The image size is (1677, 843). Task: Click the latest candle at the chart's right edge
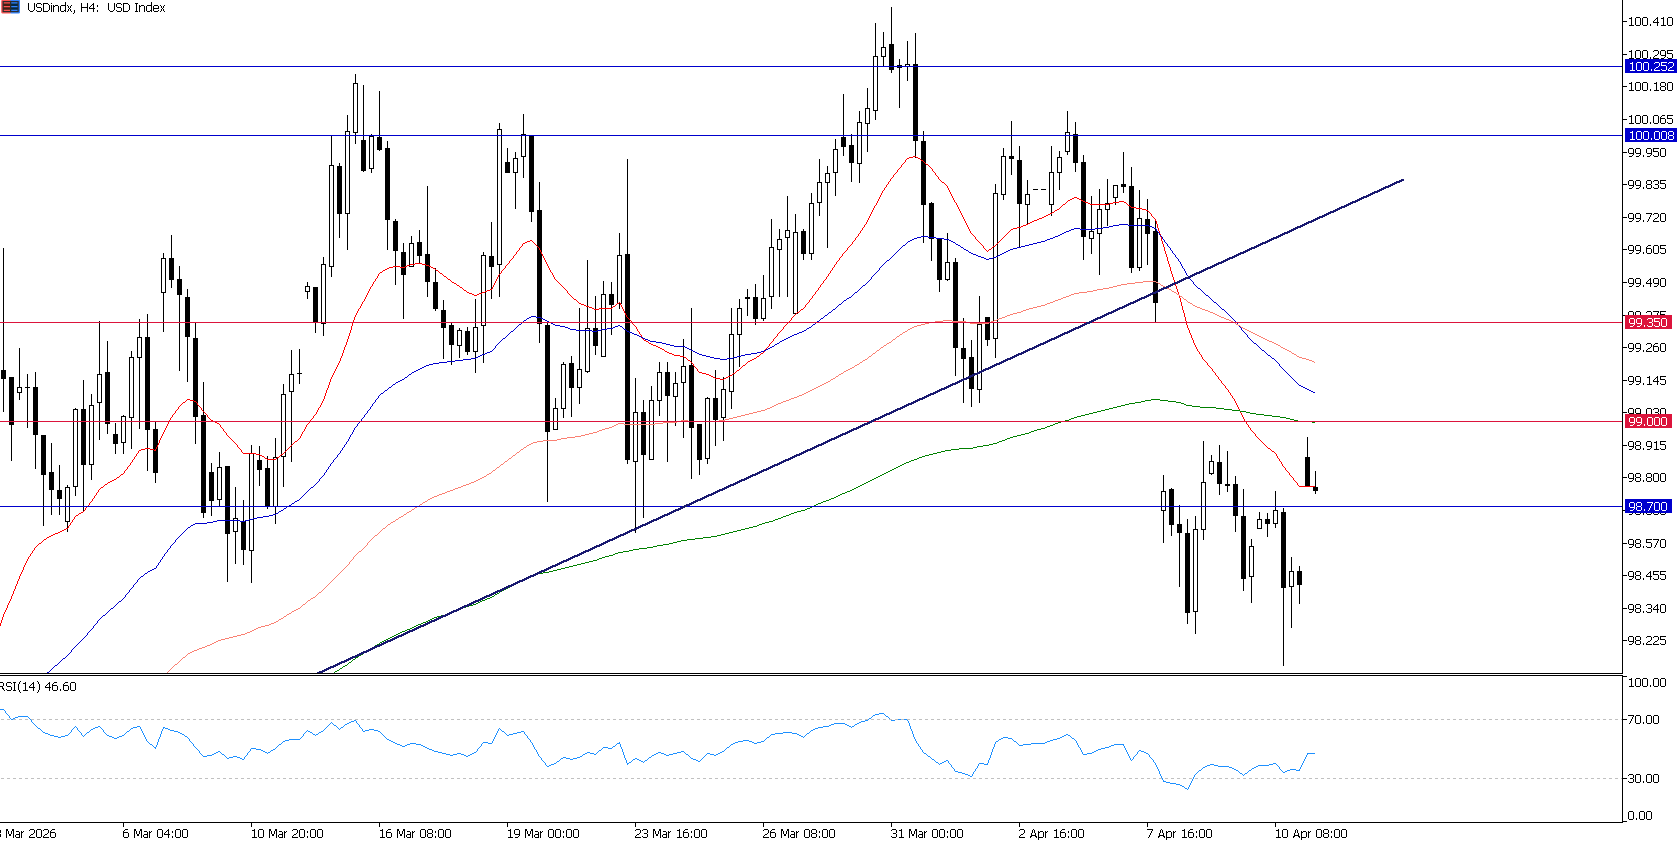click(x=1315, y=487)
